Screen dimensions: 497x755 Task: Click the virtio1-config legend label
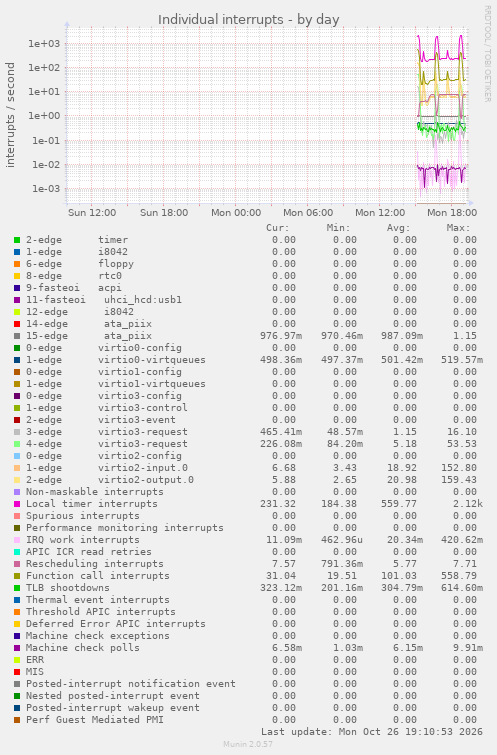[140, 372]
